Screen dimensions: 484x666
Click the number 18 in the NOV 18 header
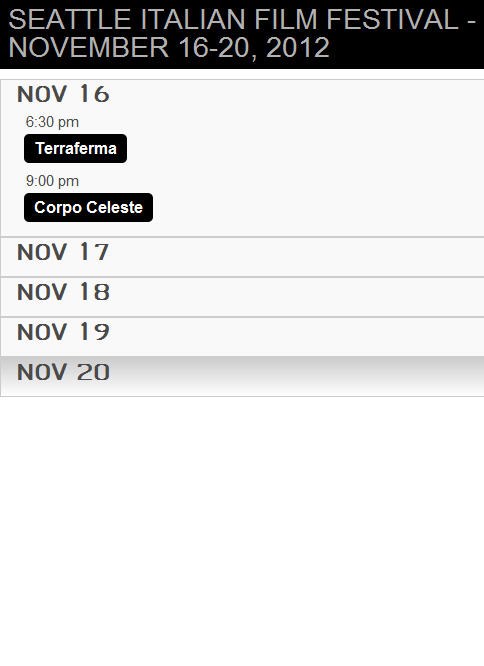pos(94,292)
